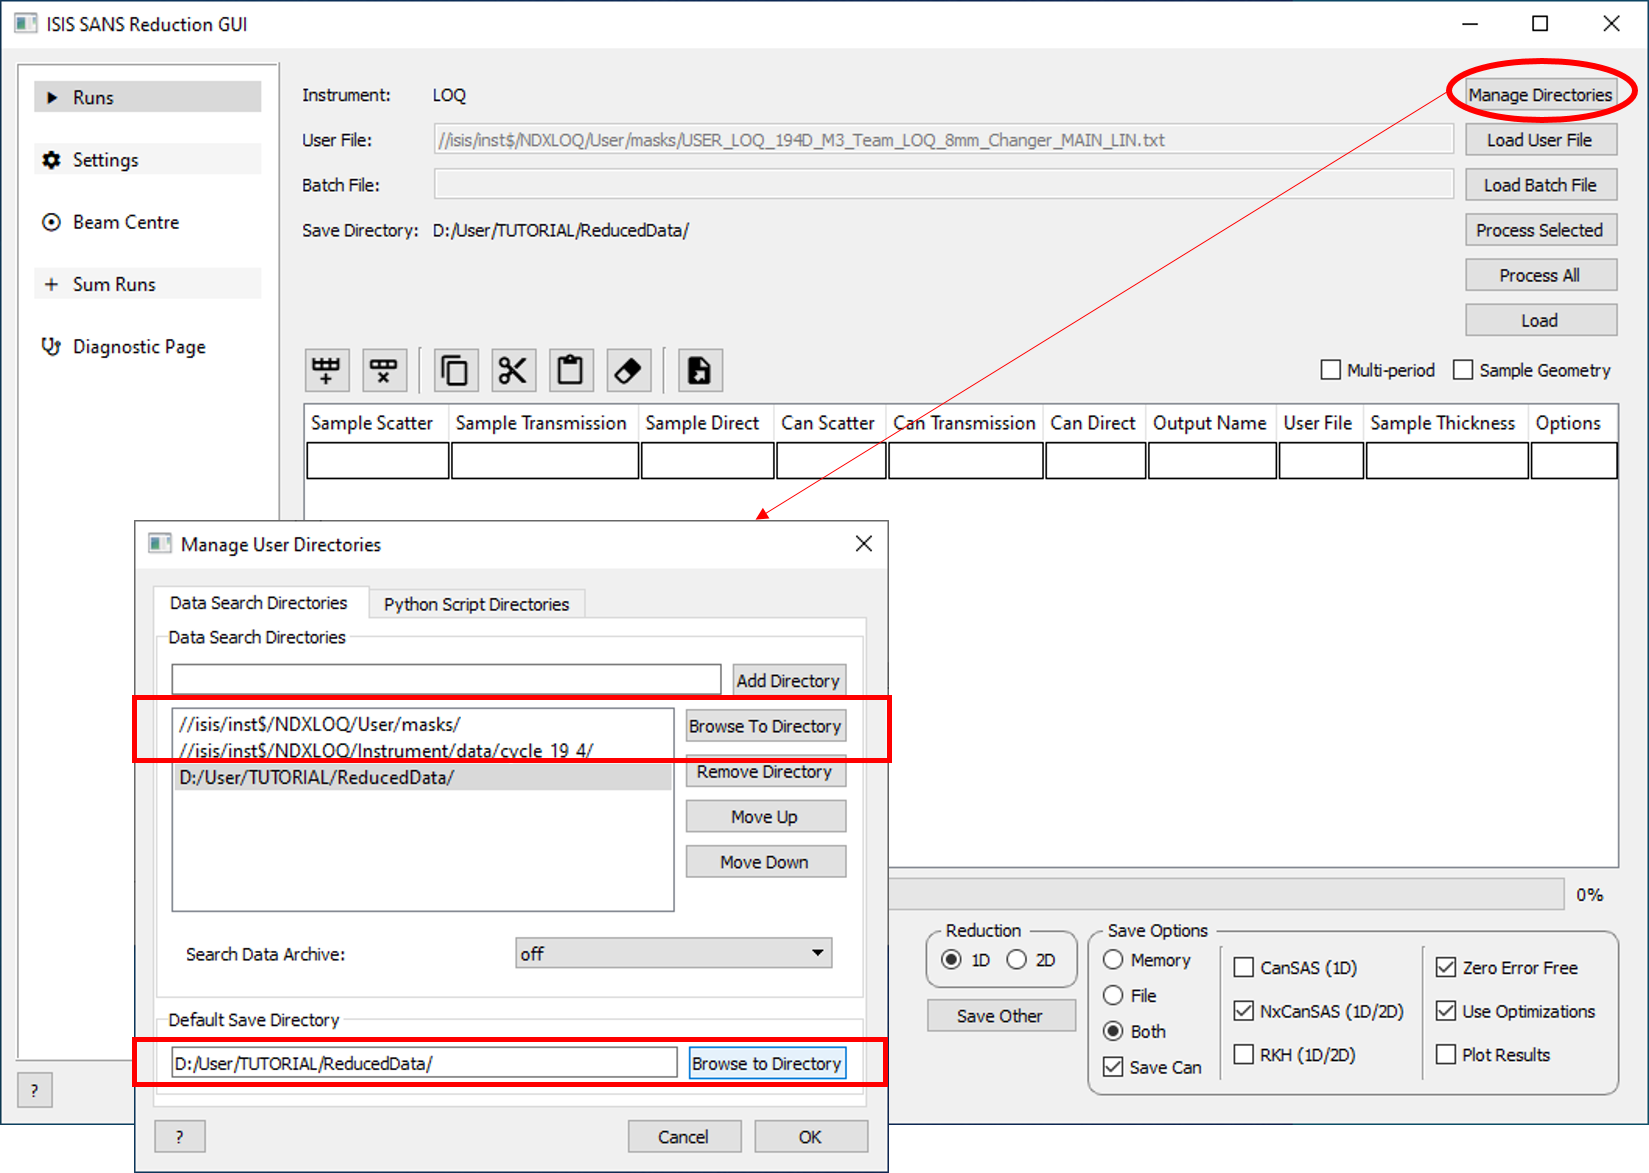This screenshot has height=1173, width=1649.
Task: Click the copy rows icon
Action: point(455,371)
